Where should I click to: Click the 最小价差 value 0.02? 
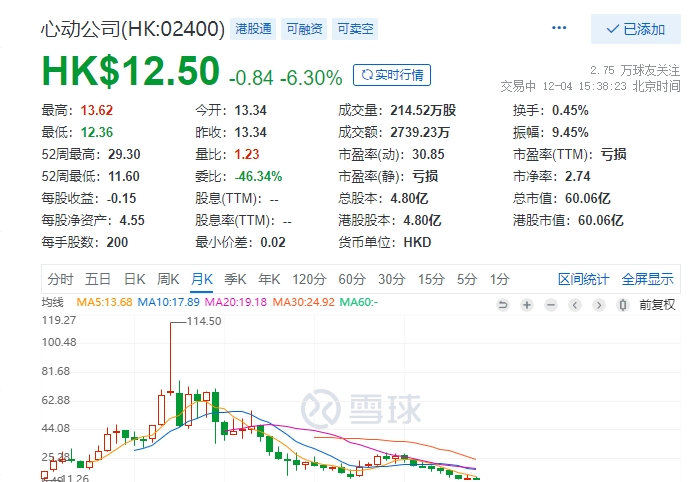tap(273, 242)
